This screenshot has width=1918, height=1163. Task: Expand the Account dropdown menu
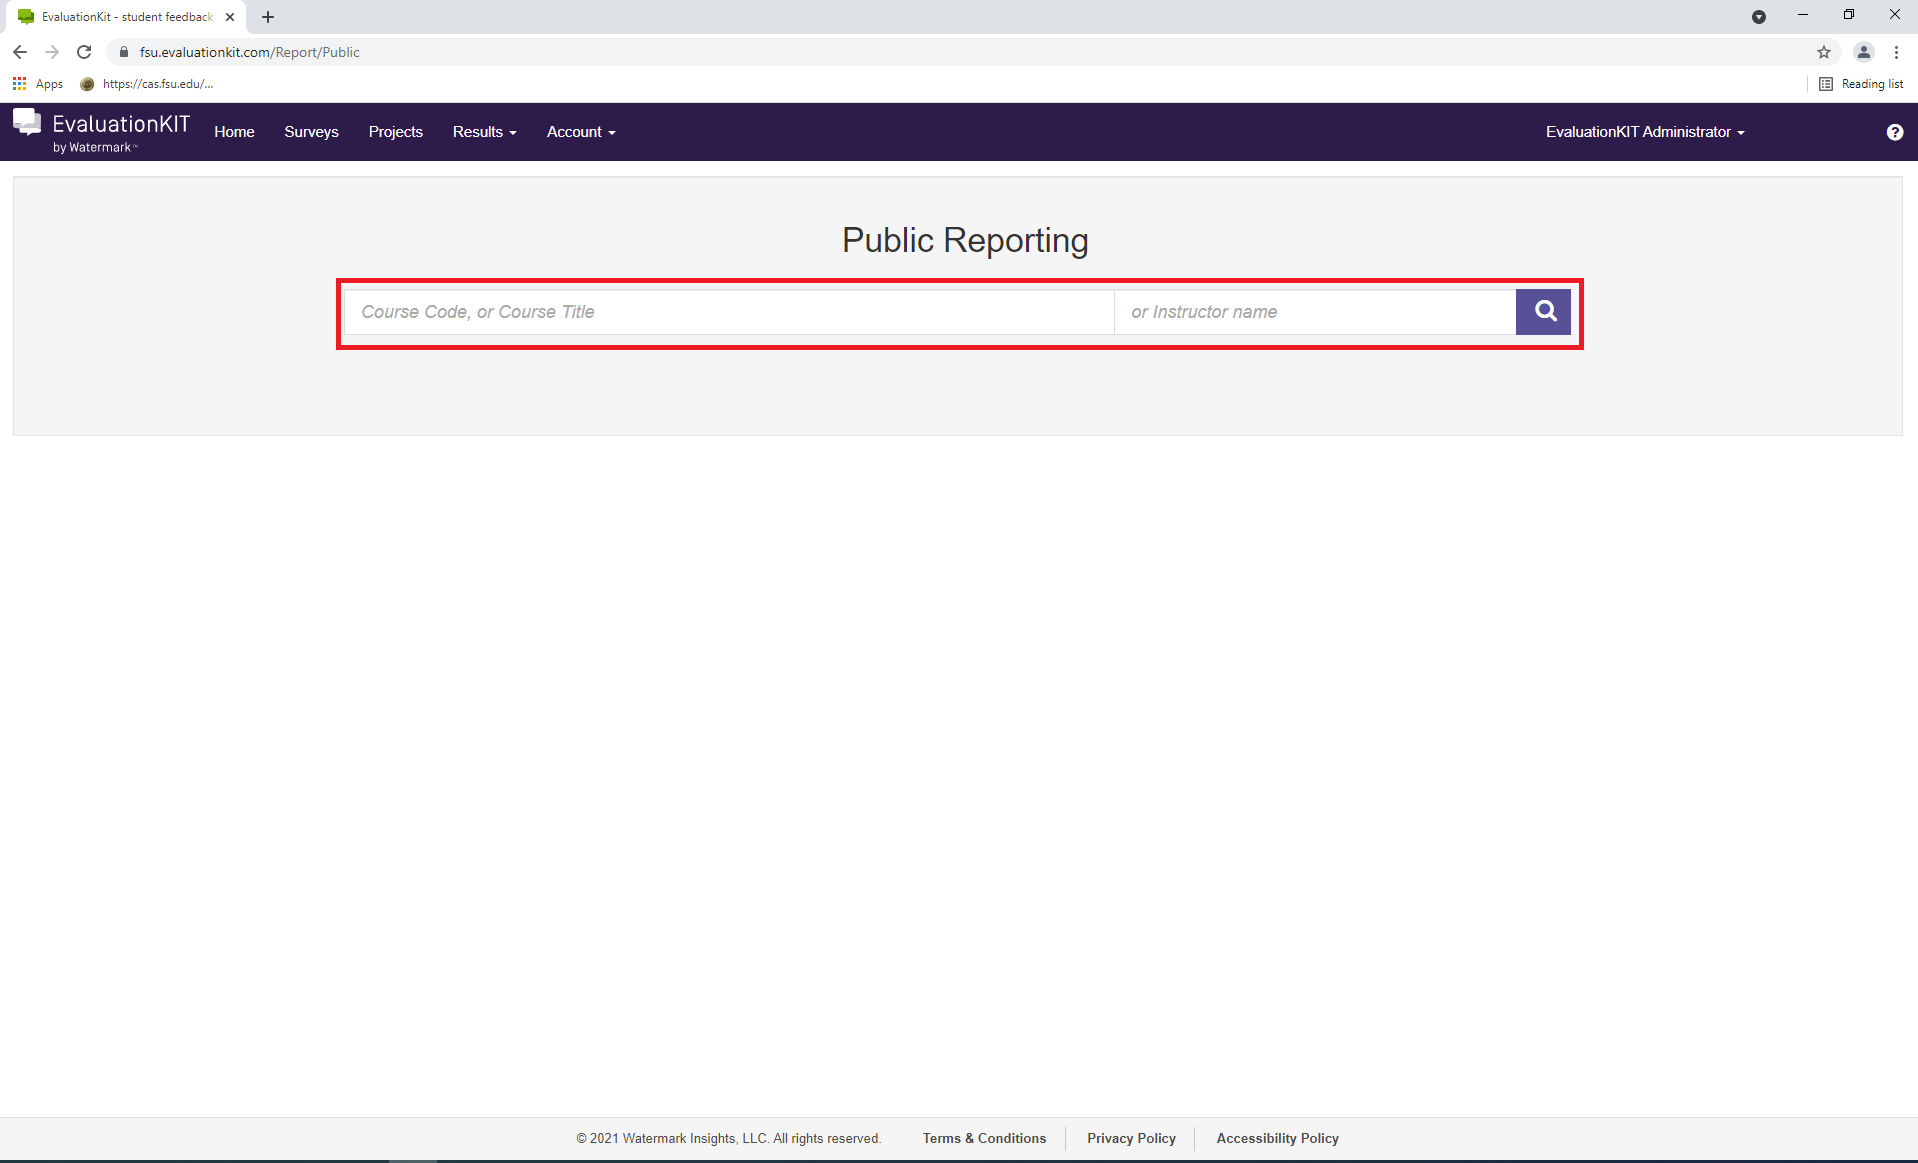pyautogui.click(x=580, y=132)
